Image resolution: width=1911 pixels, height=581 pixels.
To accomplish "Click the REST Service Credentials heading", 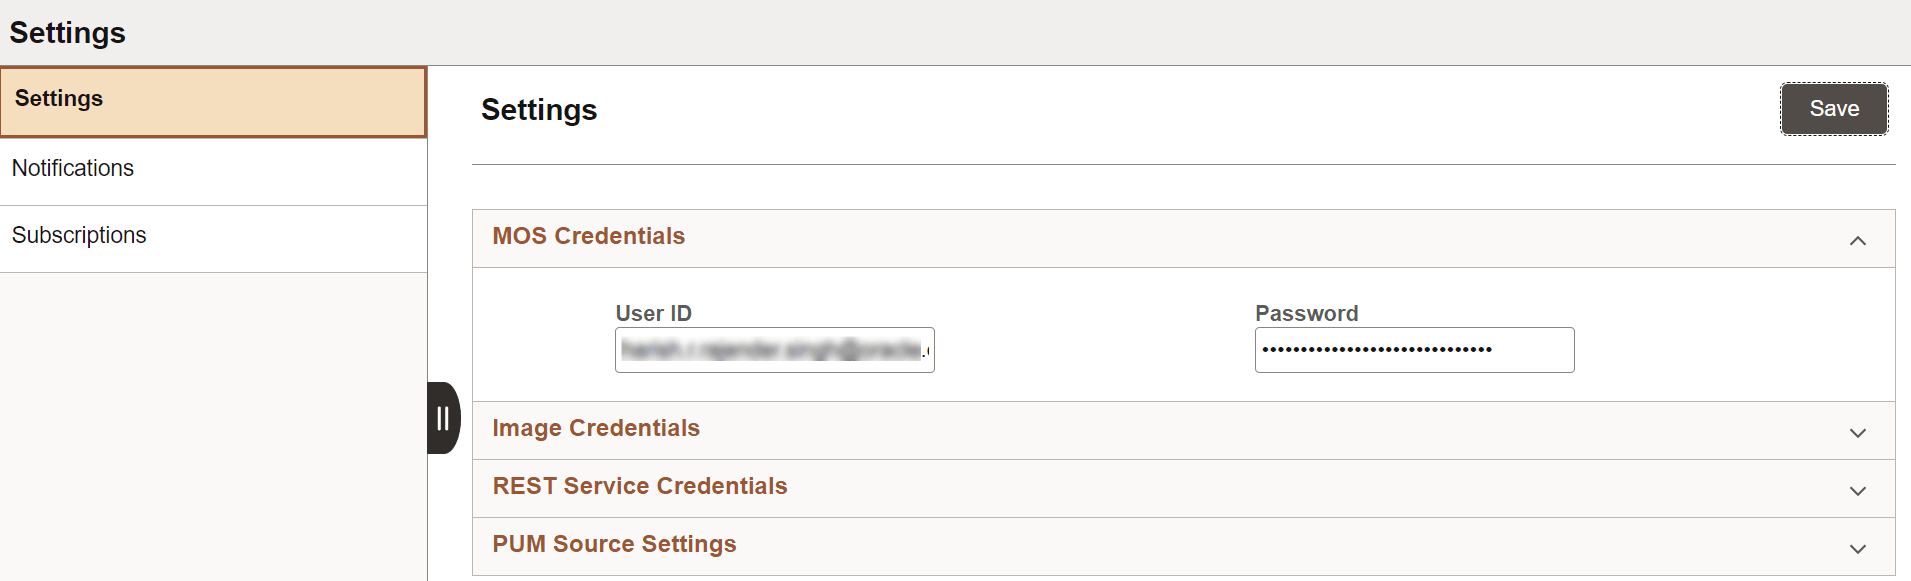I will point(640,486).
